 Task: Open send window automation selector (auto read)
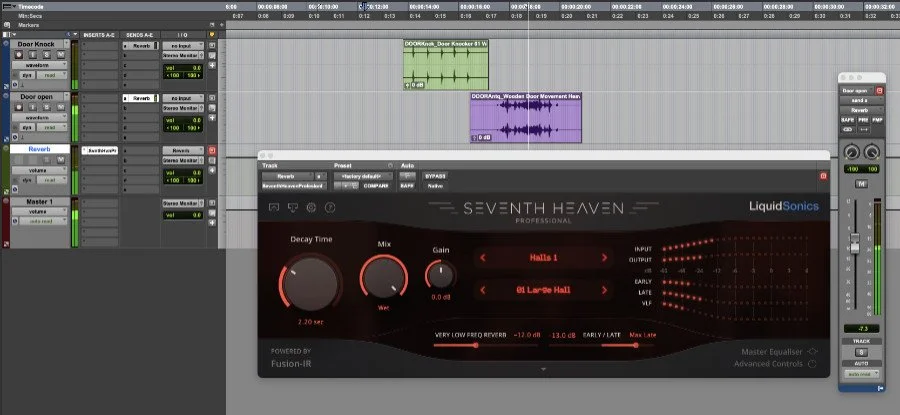point(861,374)
